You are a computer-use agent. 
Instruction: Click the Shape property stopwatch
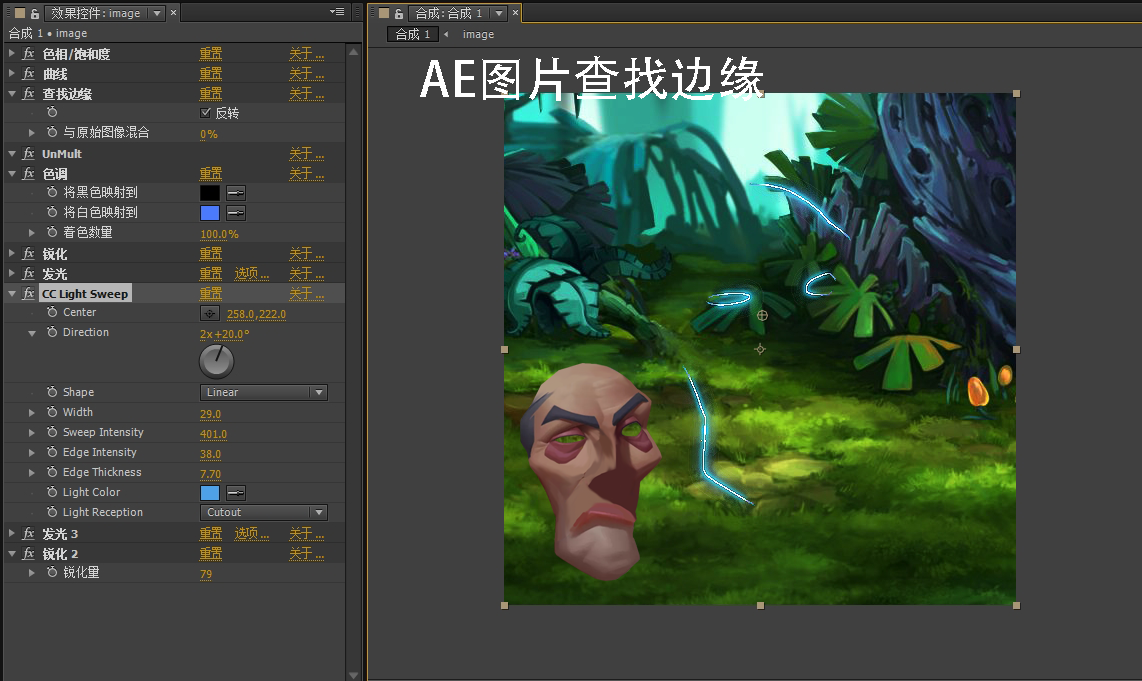click(52, 392)
